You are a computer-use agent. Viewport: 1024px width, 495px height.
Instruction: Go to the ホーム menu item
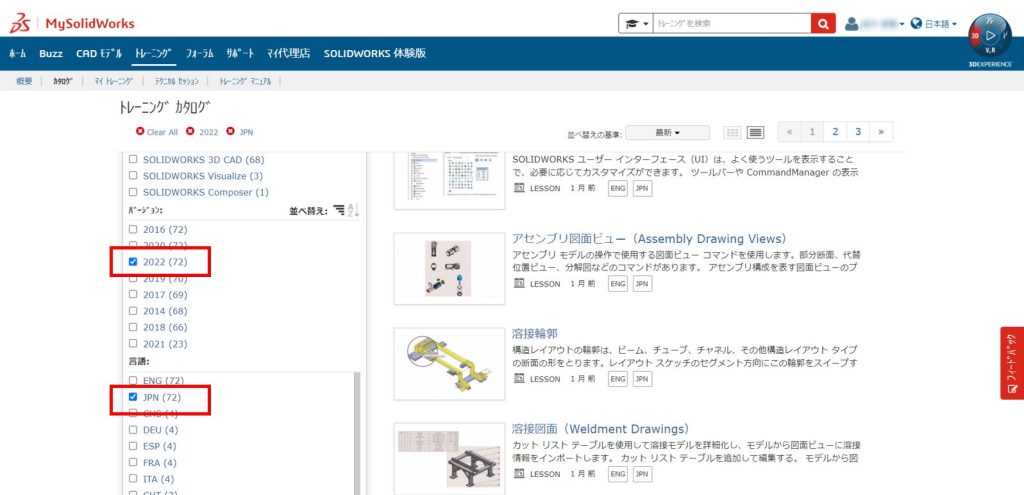pyautogui.click(x=18, y=54)
